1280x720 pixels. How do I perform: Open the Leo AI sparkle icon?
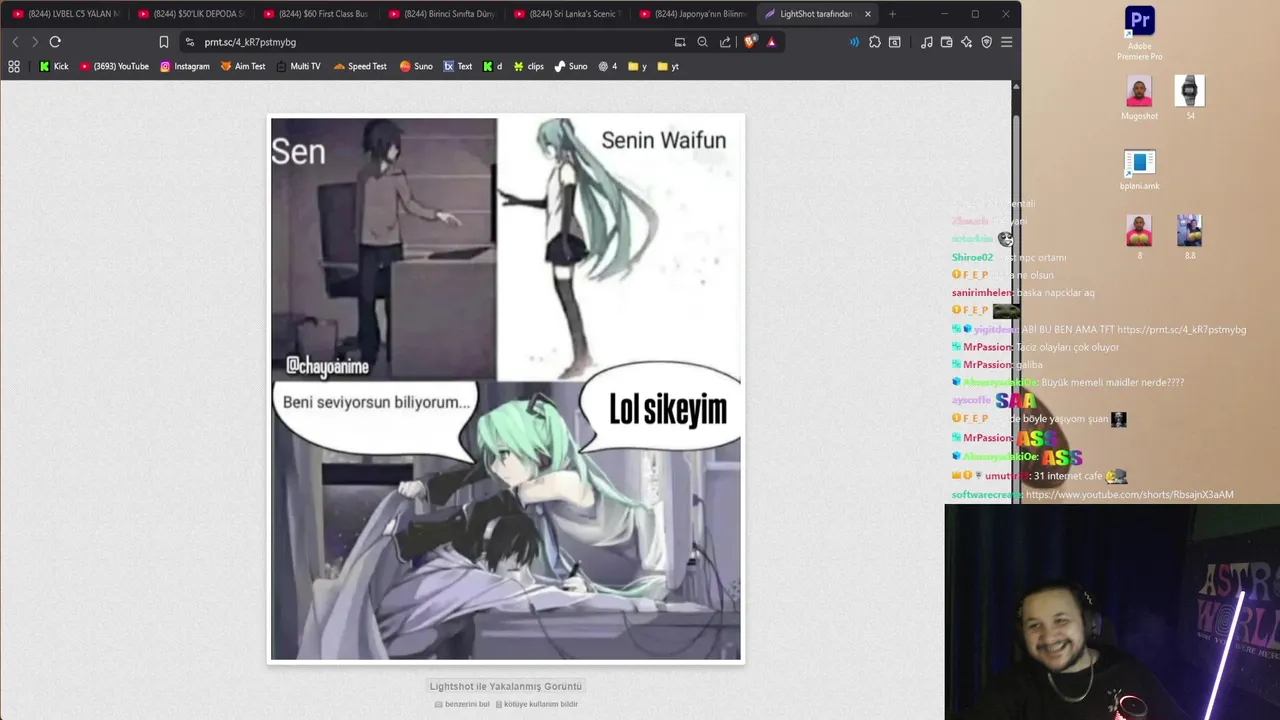point(966,42)
